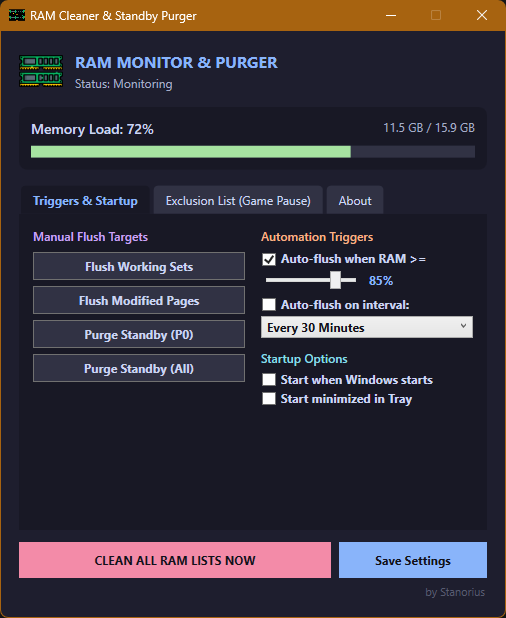Click the RAM threshold slider handle
Screen dimensions: 506x618
(335, 280)
